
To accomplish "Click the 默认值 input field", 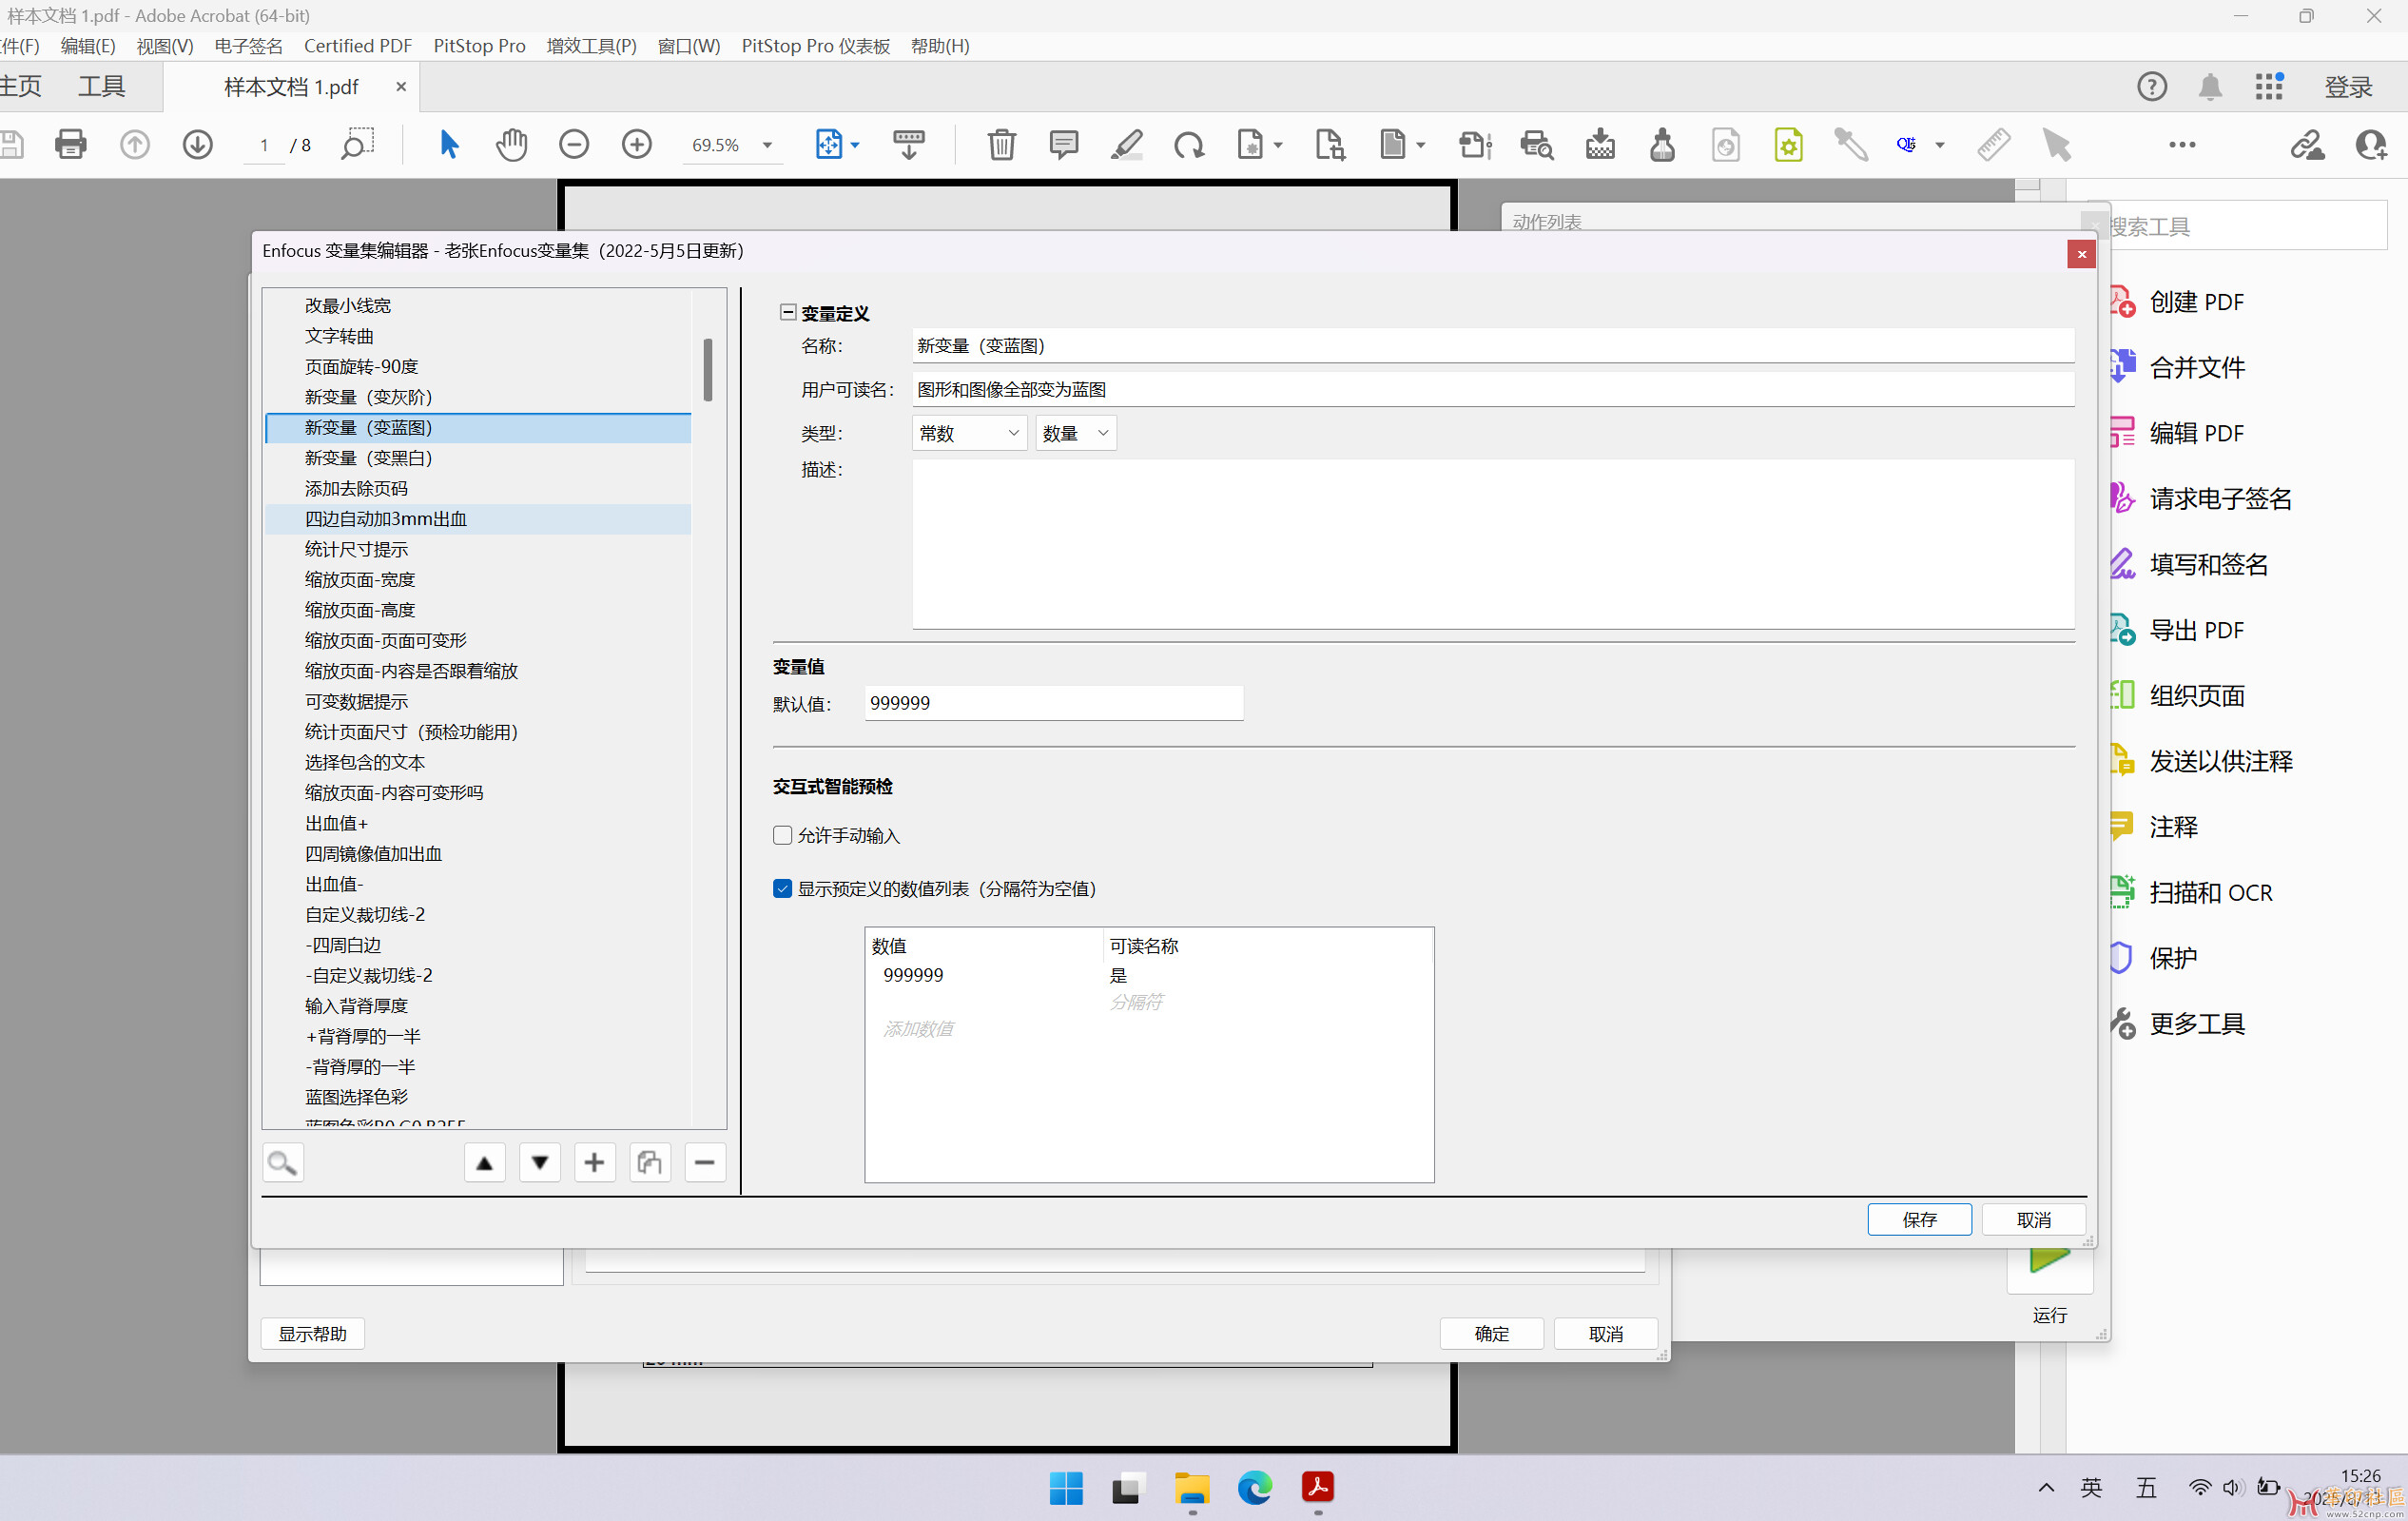I will coord(1053,703).
